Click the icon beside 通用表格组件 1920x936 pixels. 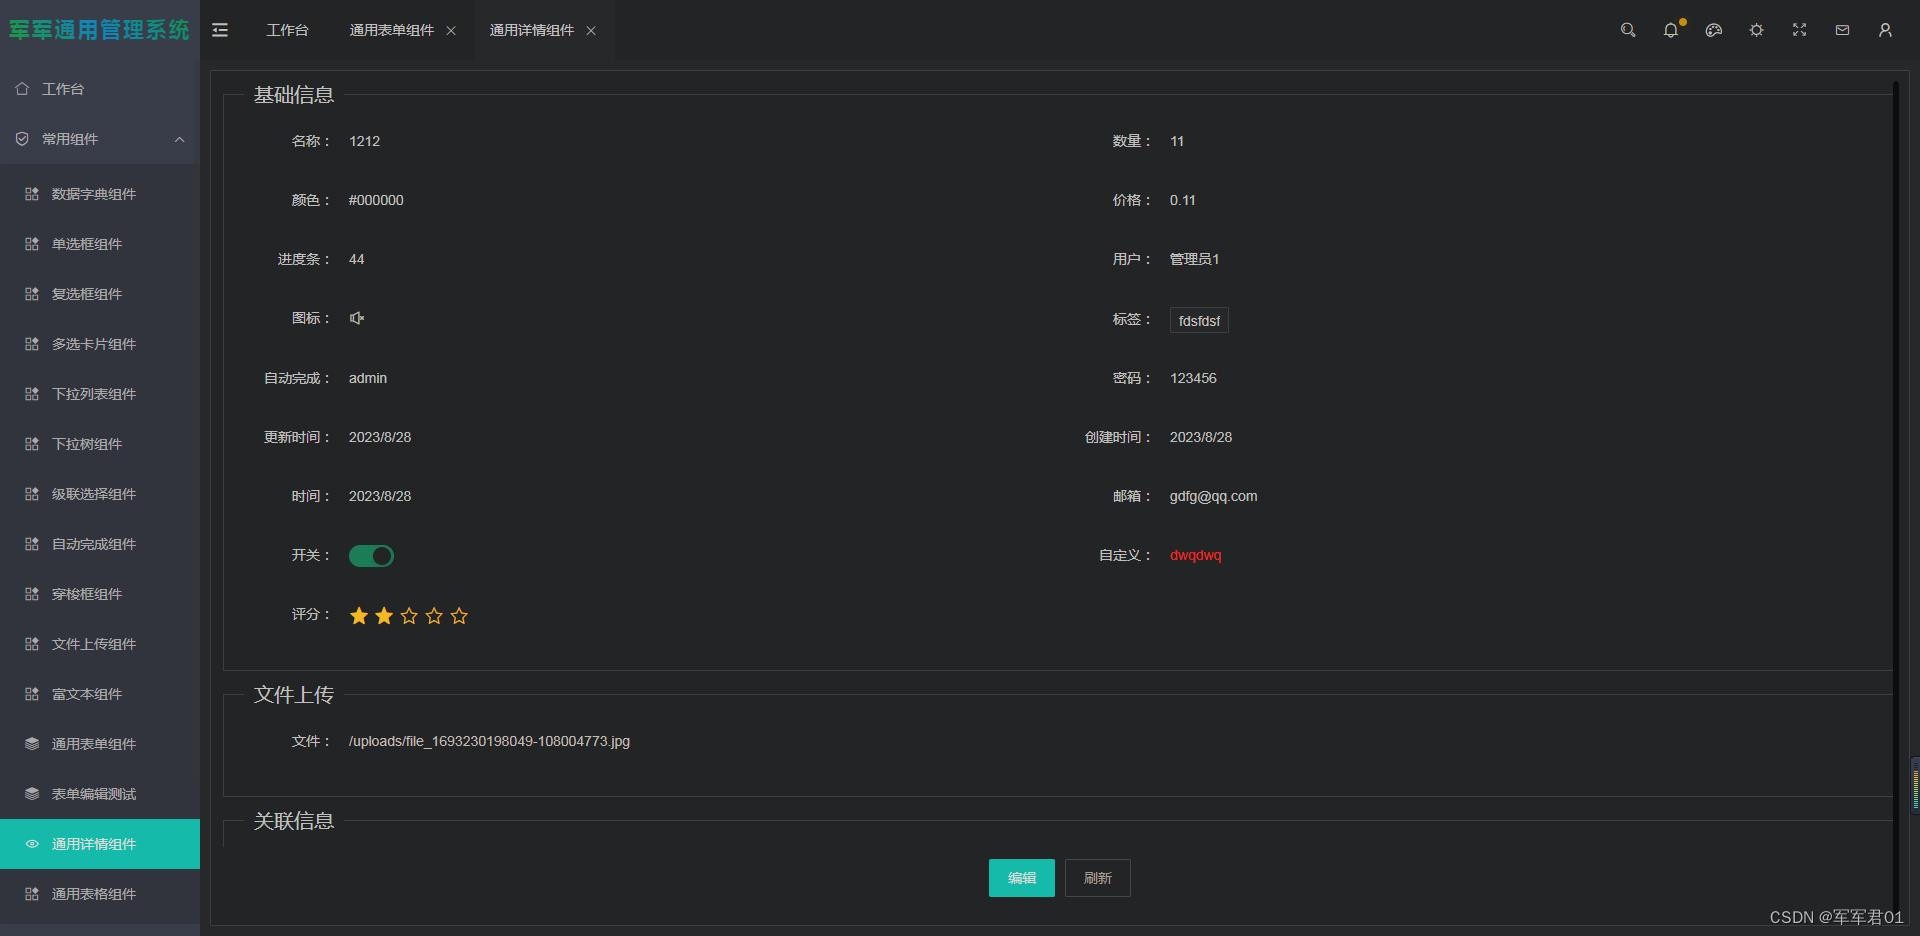click(32, 894)
